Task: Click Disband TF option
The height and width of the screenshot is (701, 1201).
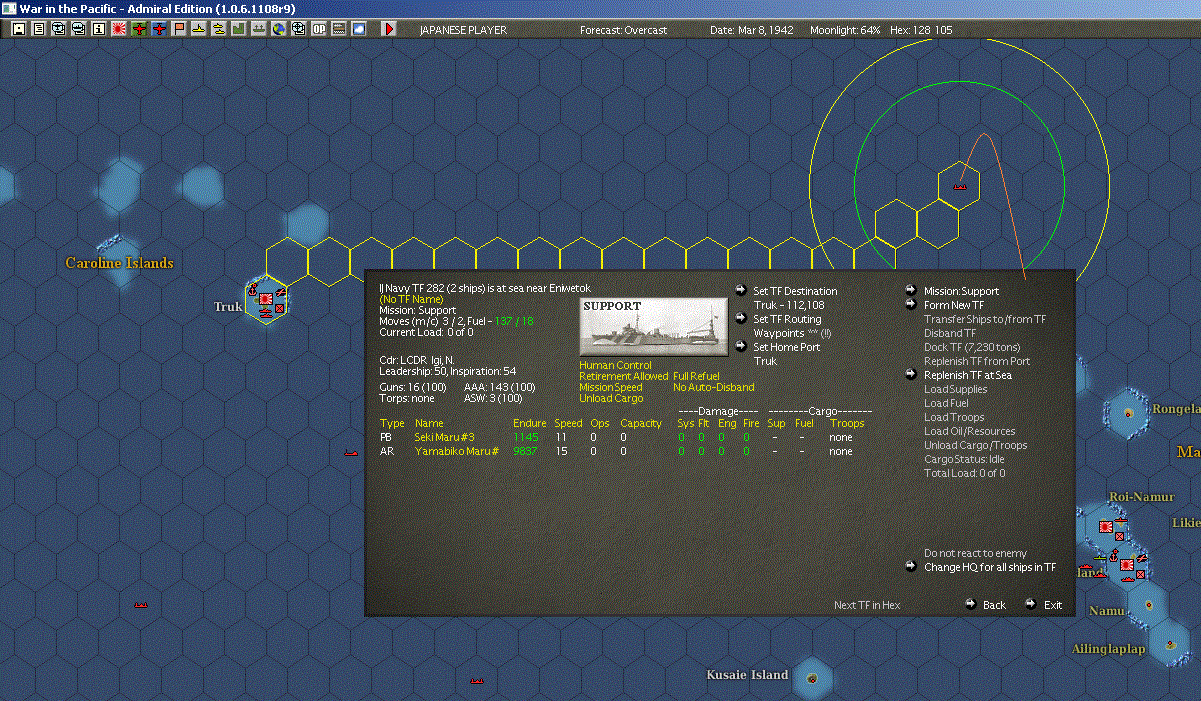Action: pyautogui.click(x=950, y=333)
